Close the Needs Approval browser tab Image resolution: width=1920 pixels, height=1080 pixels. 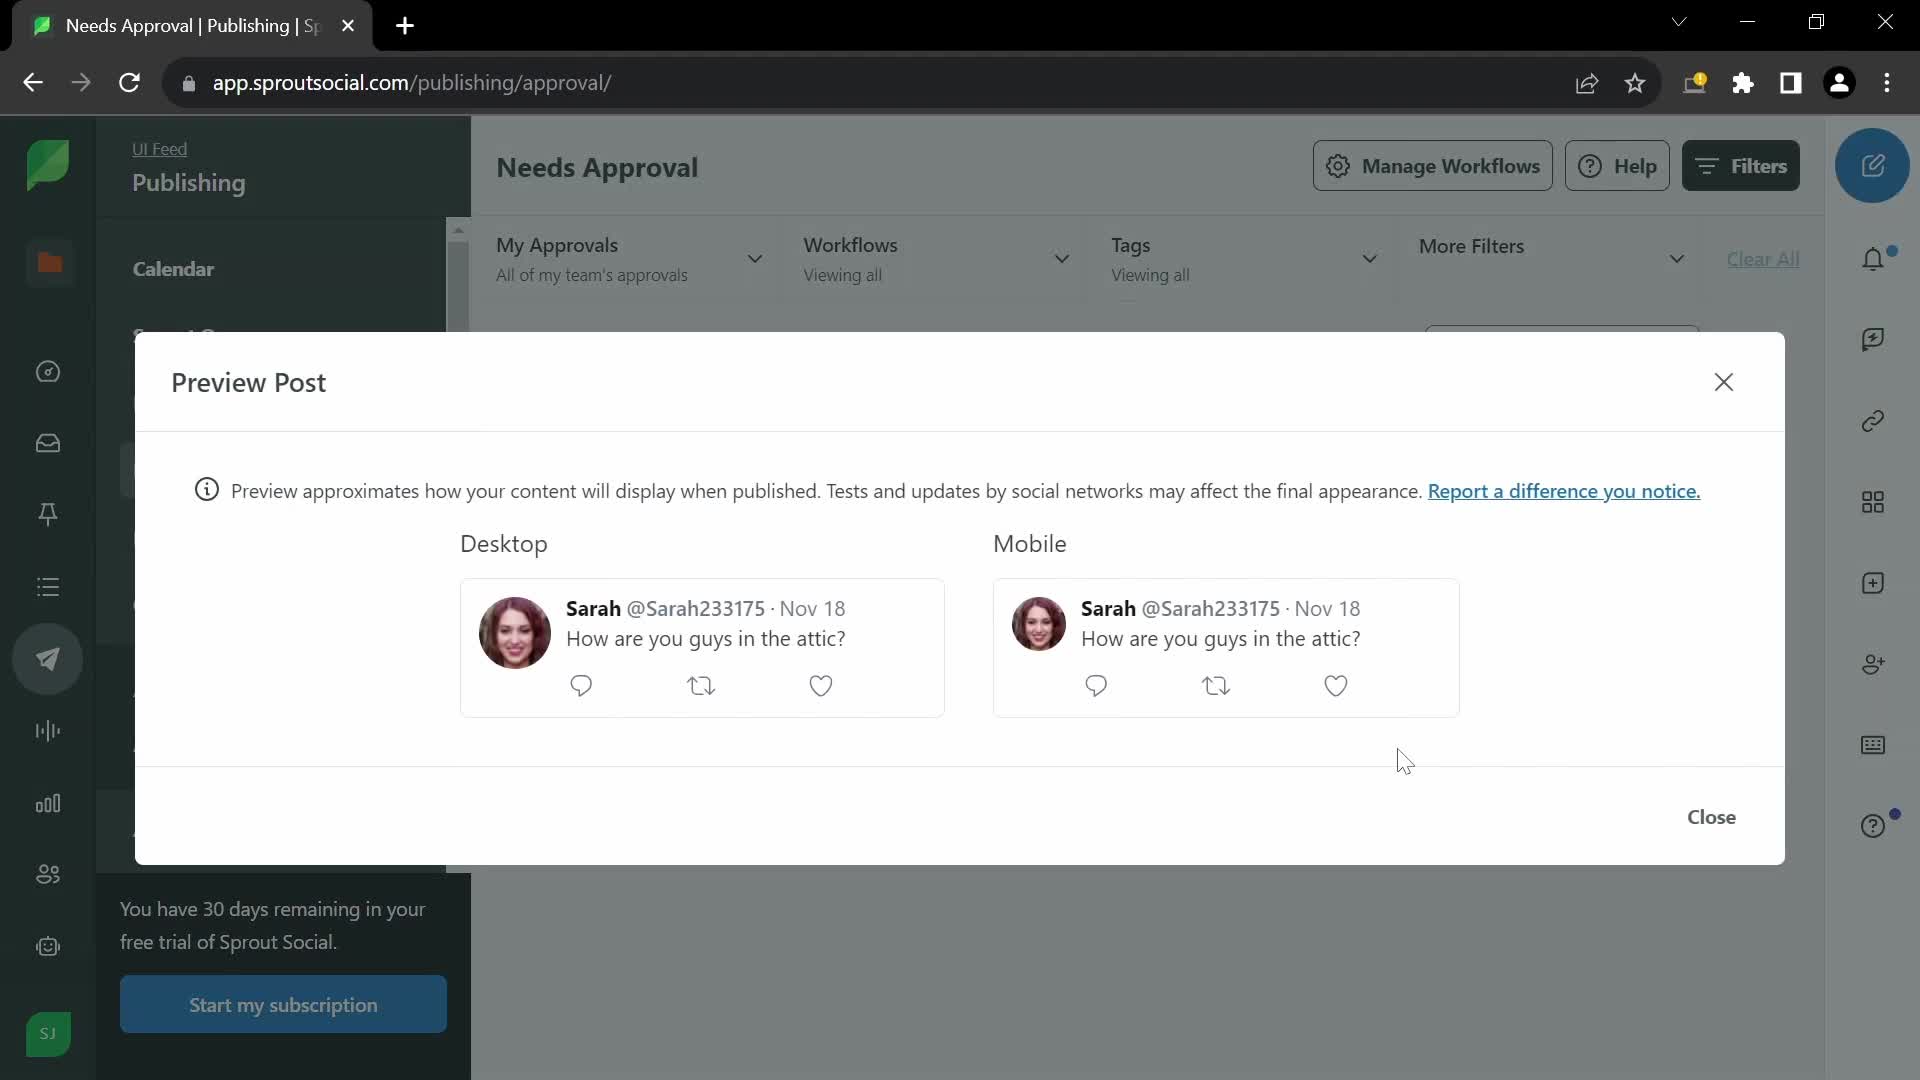click(x=348, y=26)
